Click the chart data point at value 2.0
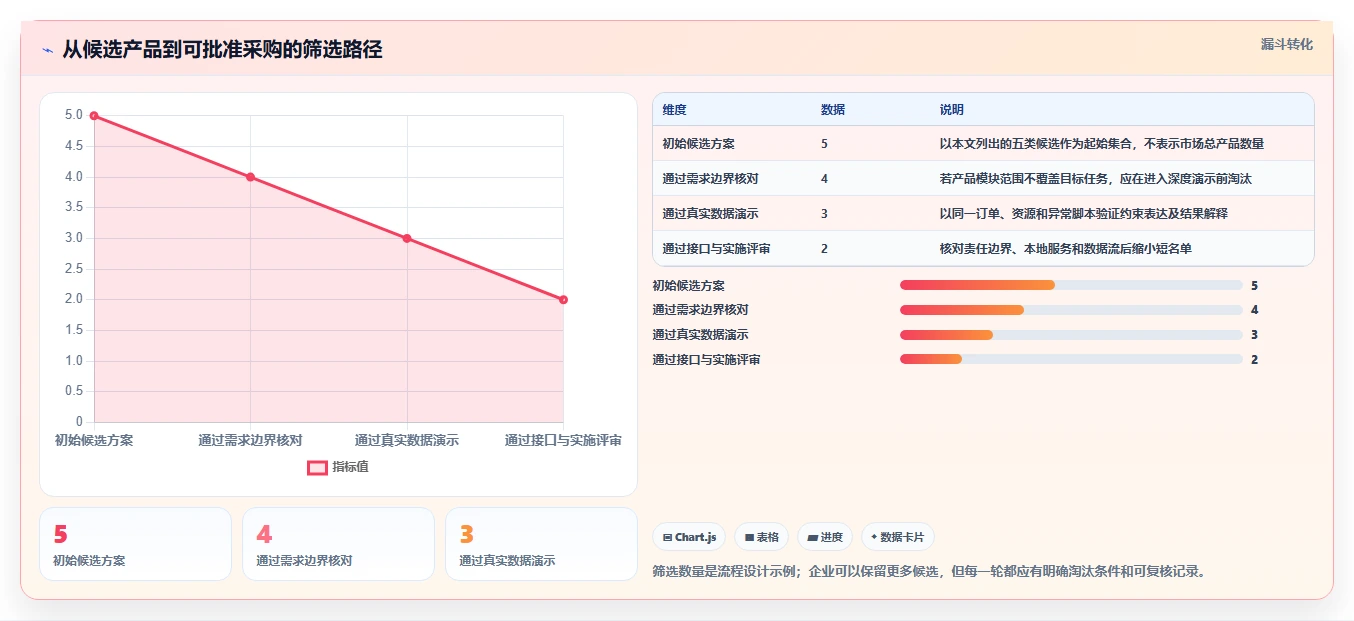 tap(563, 299)
